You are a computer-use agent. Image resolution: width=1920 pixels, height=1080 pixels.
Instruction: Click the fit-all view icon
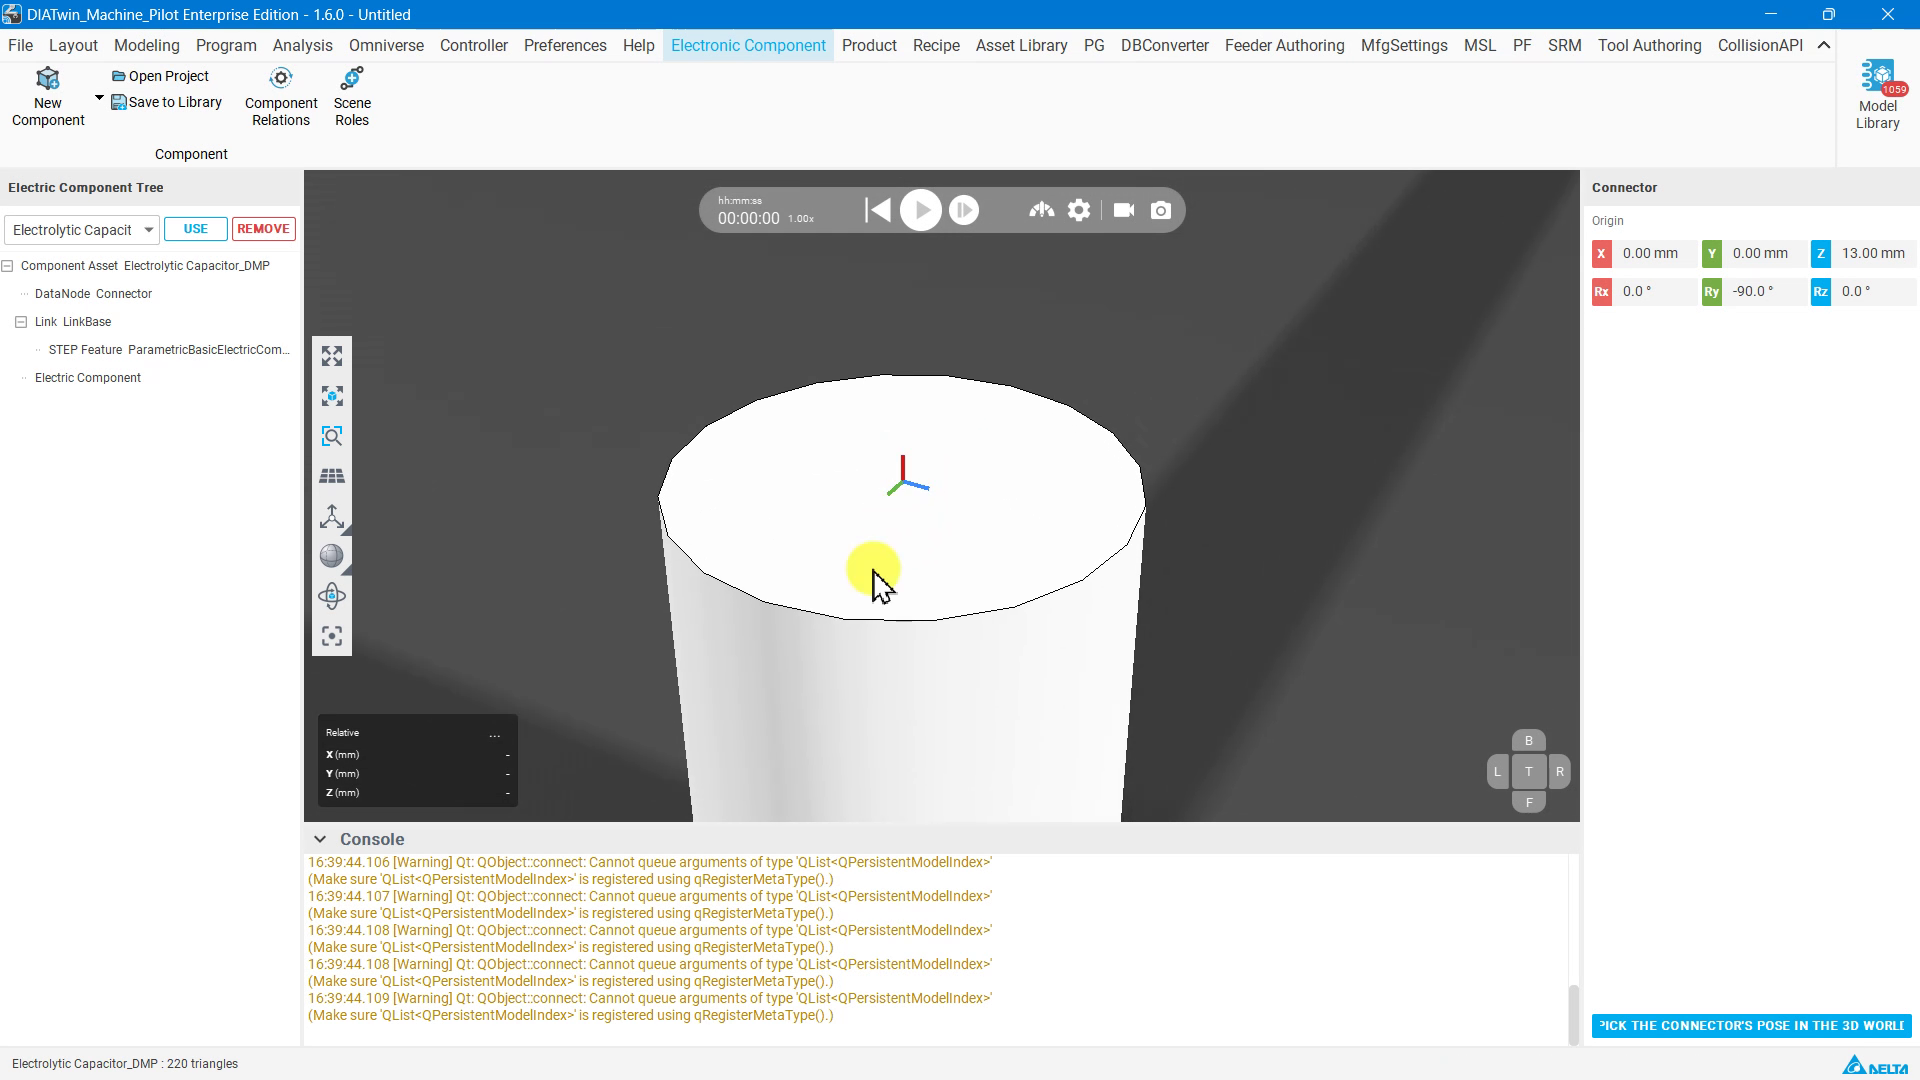tap(332, 357)
